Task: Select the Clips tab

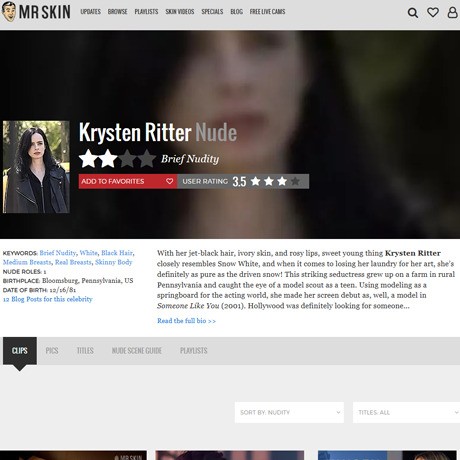Action: [x=20, y=351]
